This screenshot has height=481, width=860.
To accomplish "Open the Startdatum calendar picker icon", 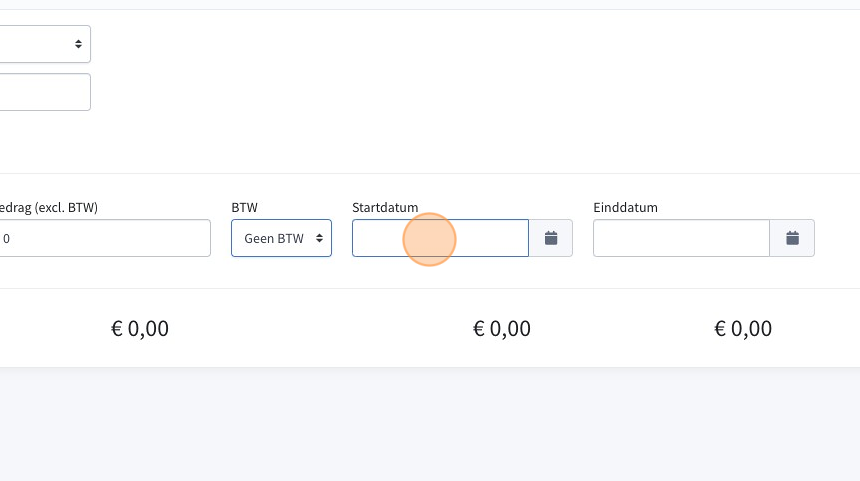I will pyautogui.click(x=551, y=238).
